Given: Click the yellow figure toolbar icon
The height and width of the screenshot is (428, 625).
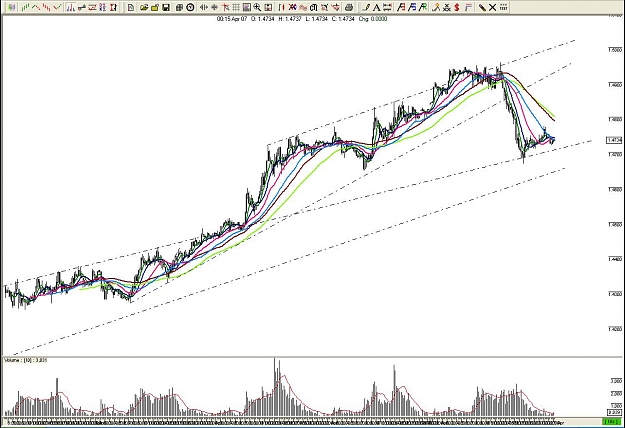Looking at the screenshot, I should coord(436,7).
